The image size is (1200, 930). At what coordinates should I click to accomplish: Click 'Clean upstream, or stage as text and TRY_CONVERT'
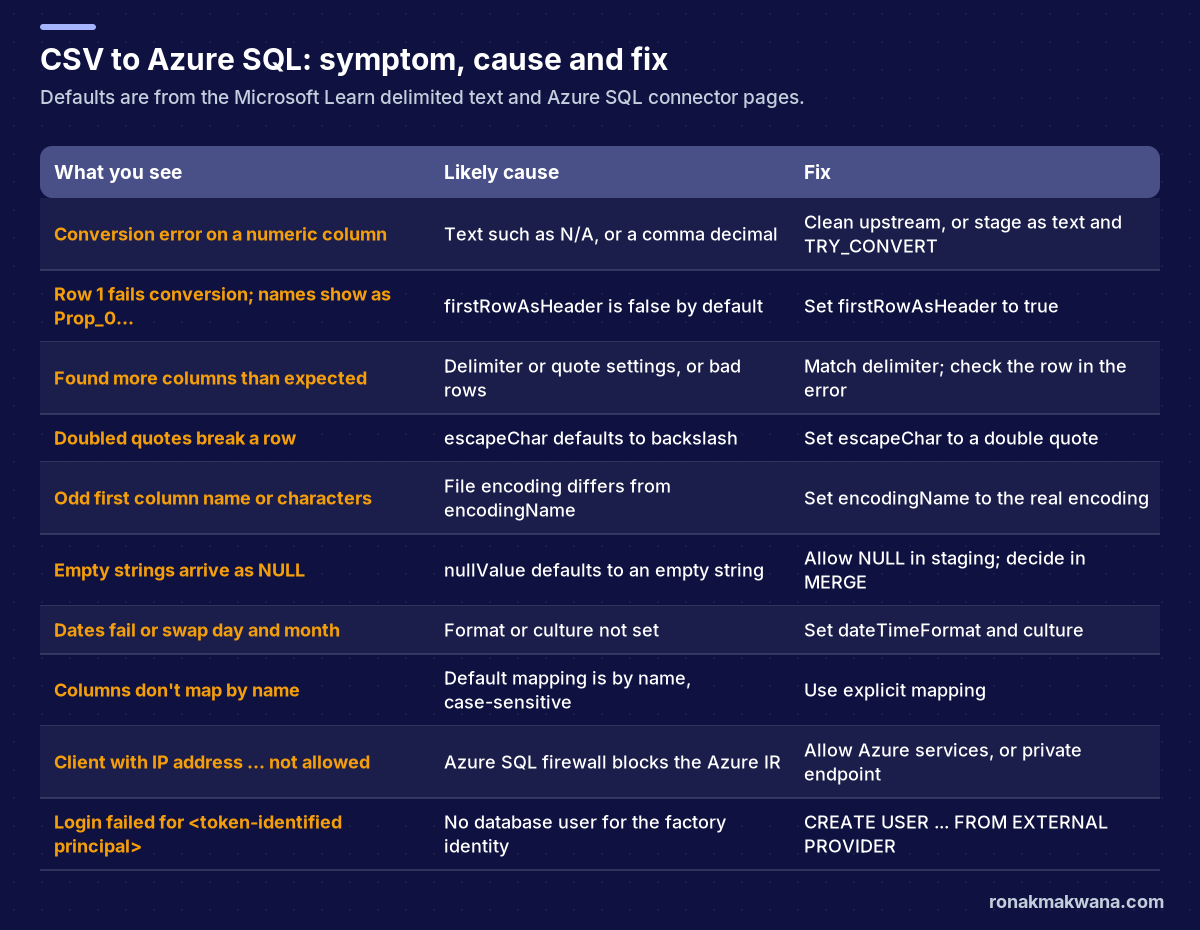963,234
